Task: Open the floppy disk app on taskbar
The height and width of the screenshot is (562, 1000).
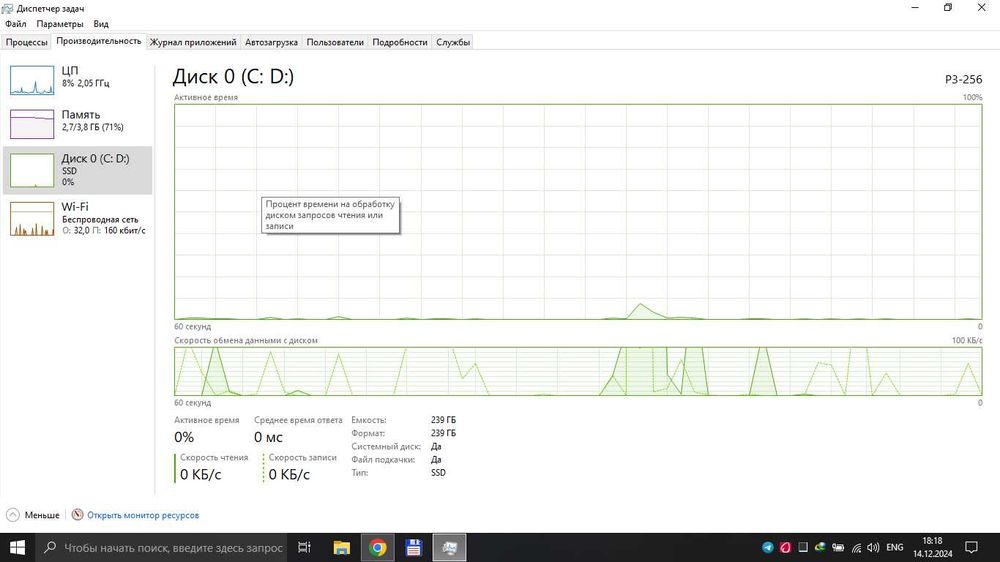Action: click(413, 547)
